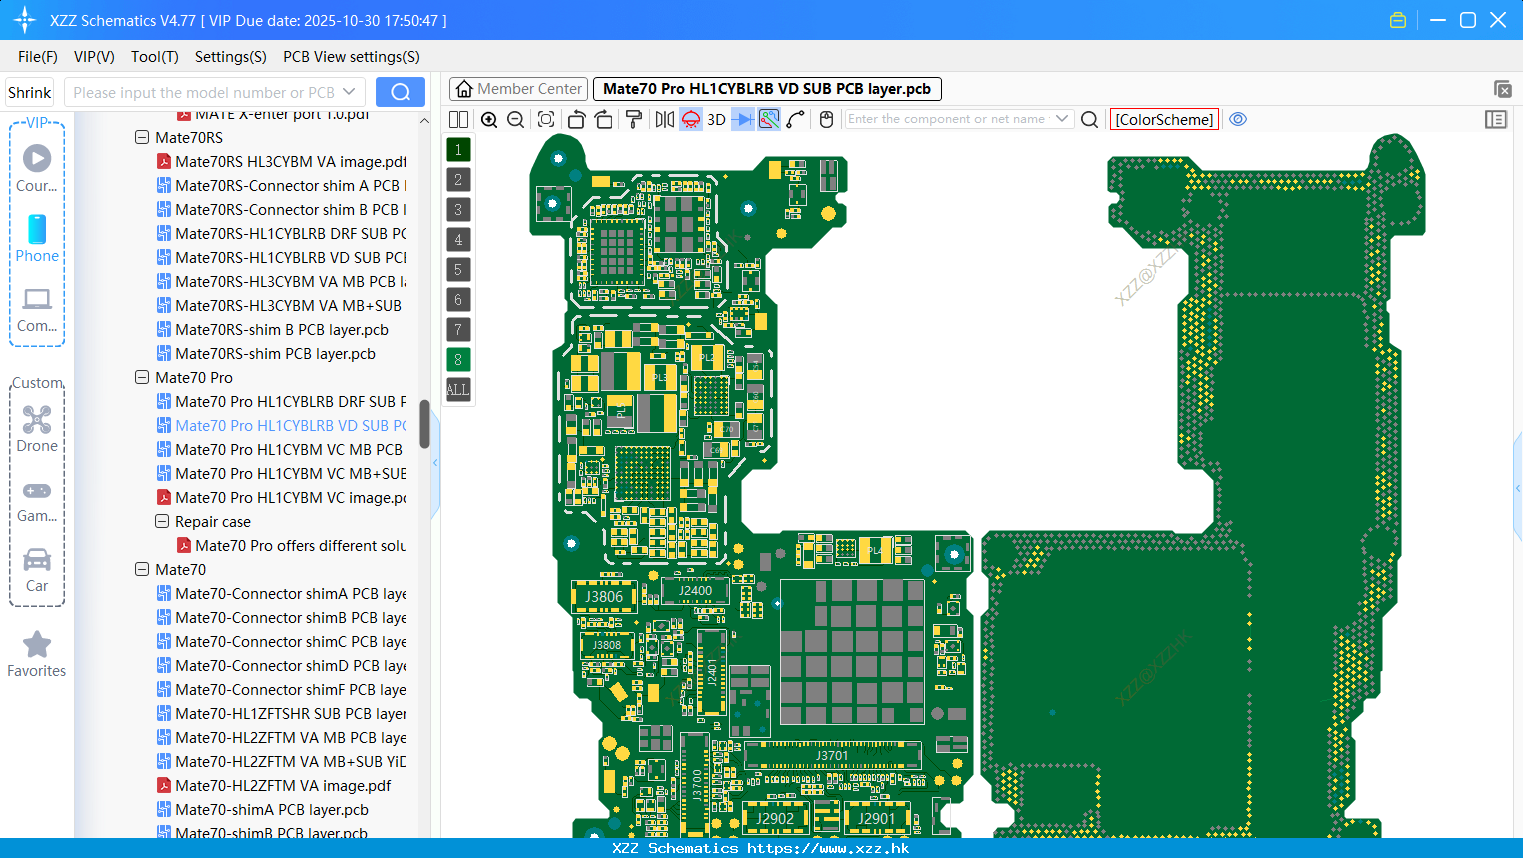The image size is (1523, 858).
Task: Click the blue model search button
Action: click(x=400, y=92)
